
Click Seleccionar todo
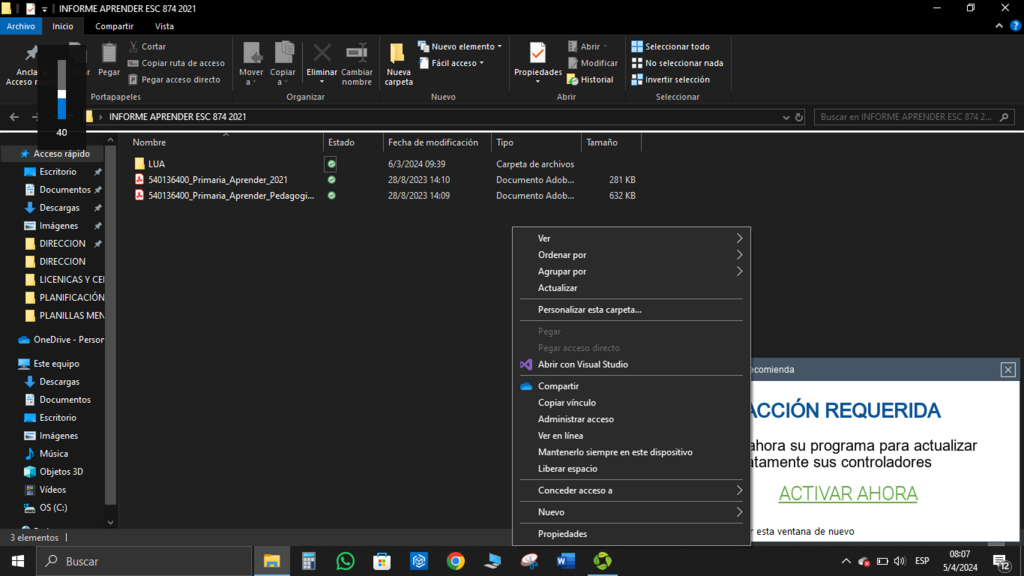click(671, 46)
